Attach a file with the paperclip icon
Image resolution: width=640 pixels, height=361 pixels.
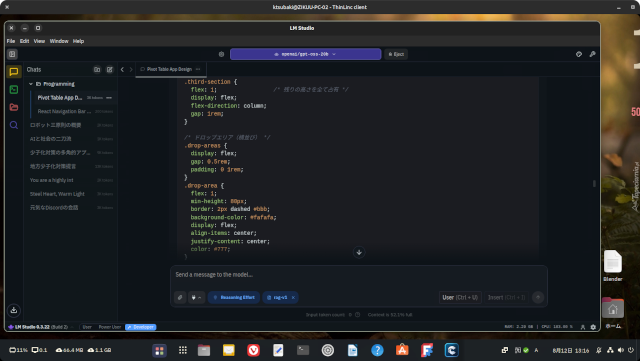point(180,297)
